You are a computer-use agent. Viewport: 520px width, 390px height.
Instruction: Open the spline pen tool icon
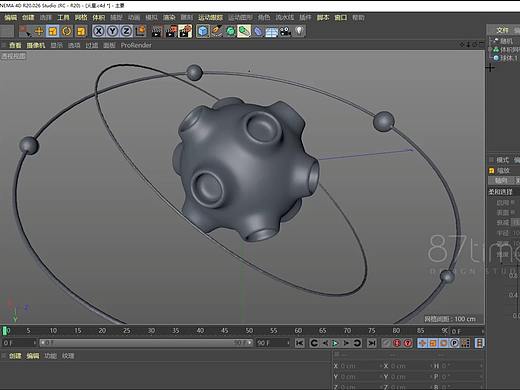pyautogui.click(x=217, y=31)
